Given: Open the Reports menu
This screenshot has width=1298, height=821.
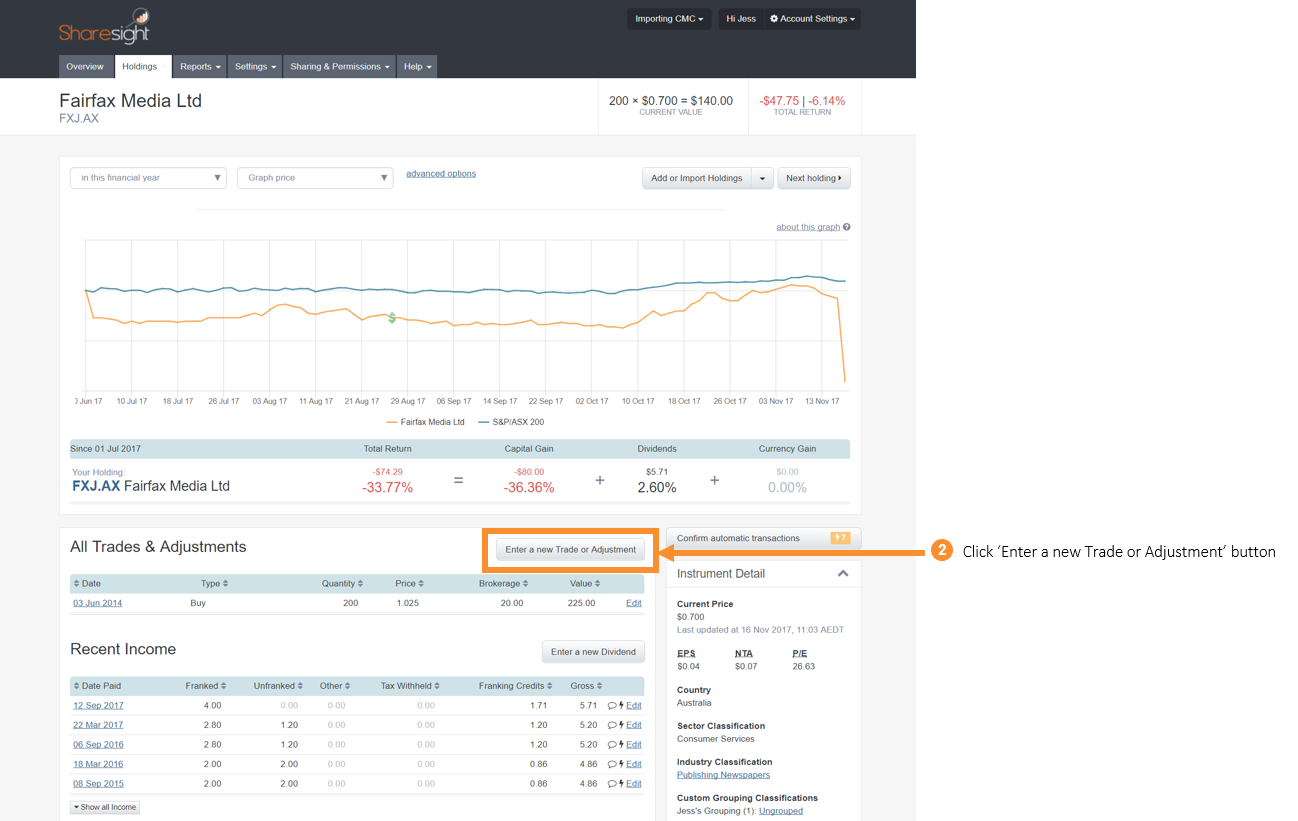Looking at the screenshot, I should tap(199, 66).
